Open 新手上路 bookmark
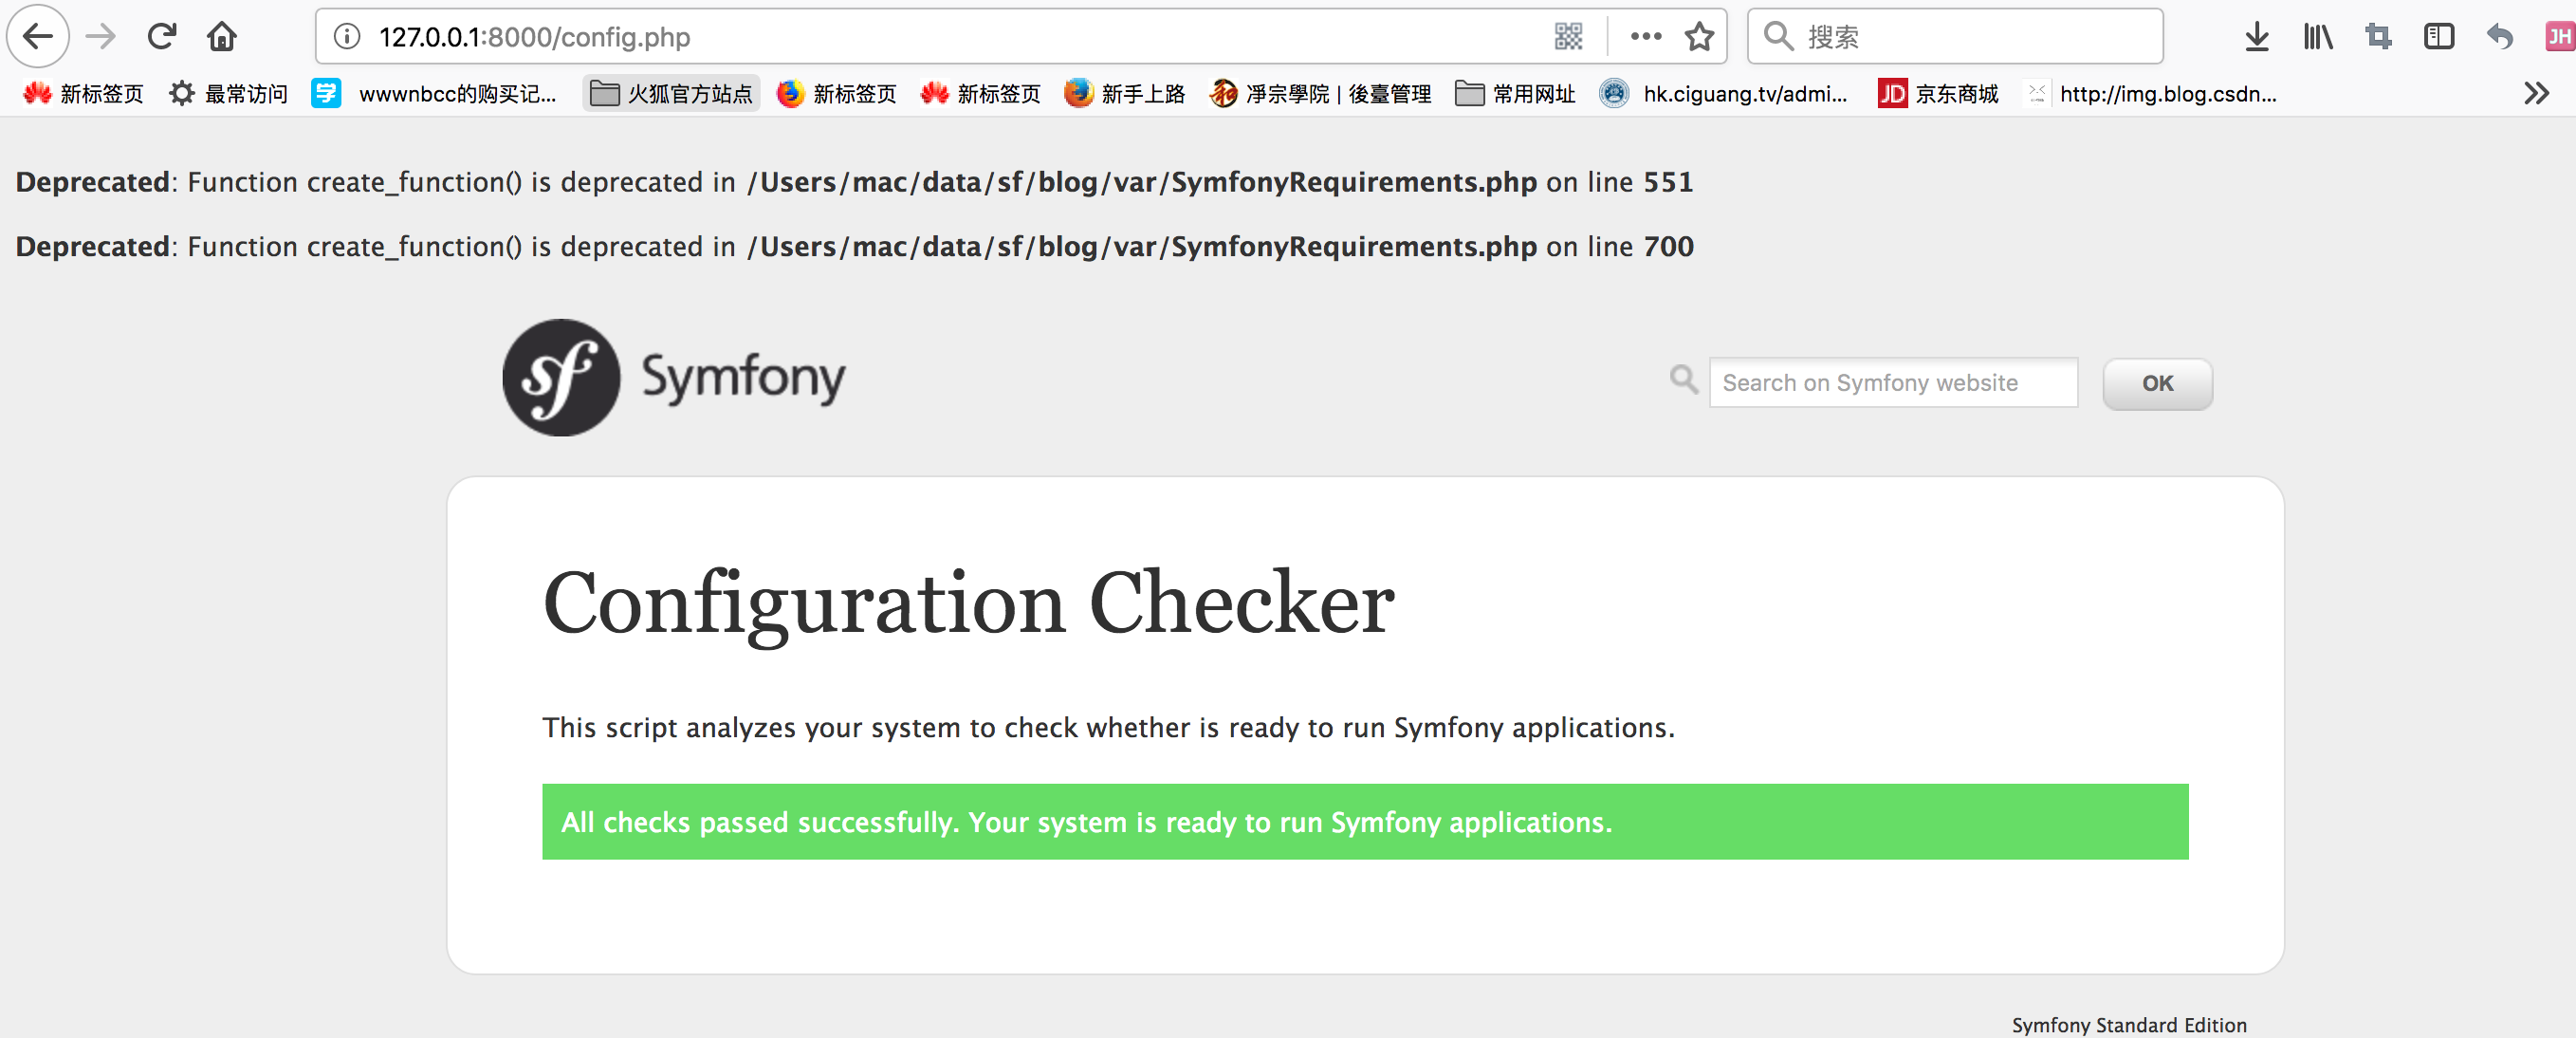 coord(1124,94)
